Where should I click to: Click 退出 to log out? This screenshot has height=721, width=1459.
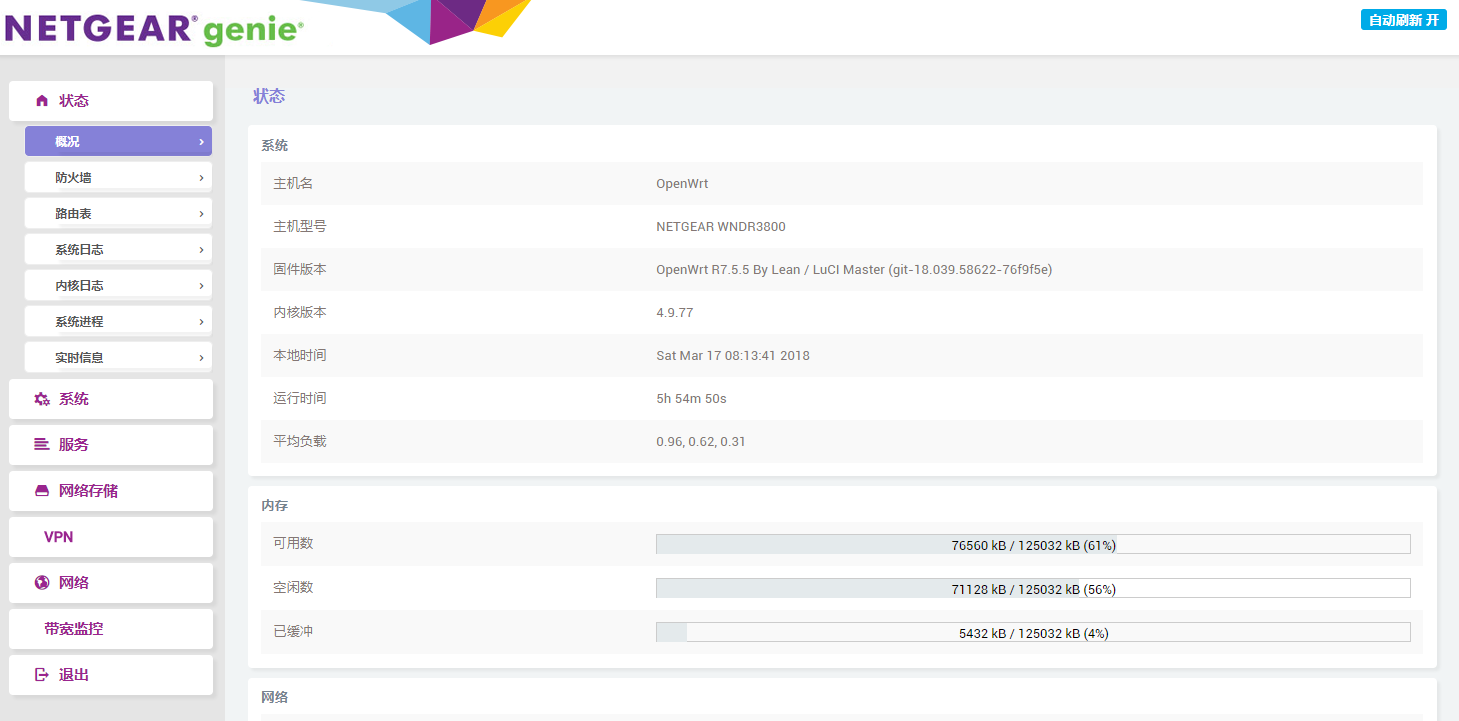(111, 675)
